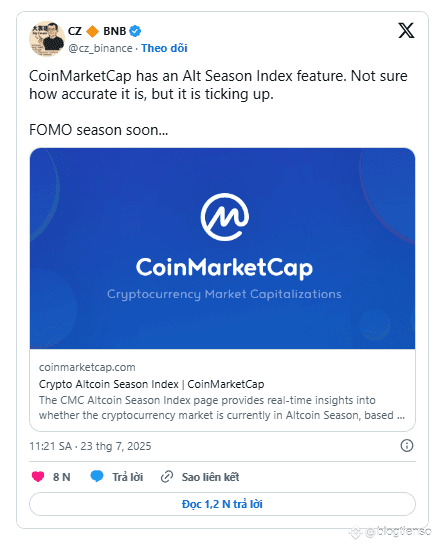The height and width of the screenshot is (549, 439).
Task: Open the card description text preview
Action: 222,408
